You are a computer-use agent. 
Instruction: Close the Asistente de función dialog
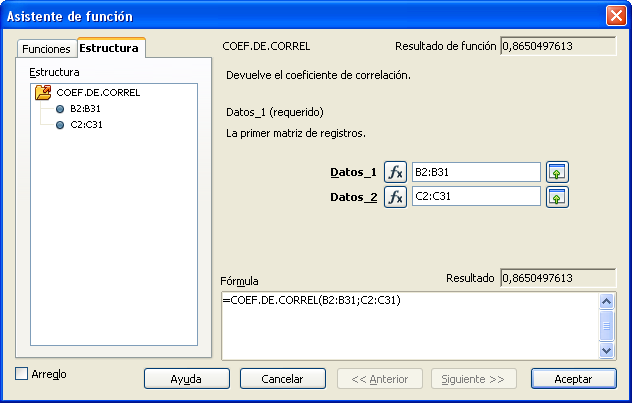point(616,16)
